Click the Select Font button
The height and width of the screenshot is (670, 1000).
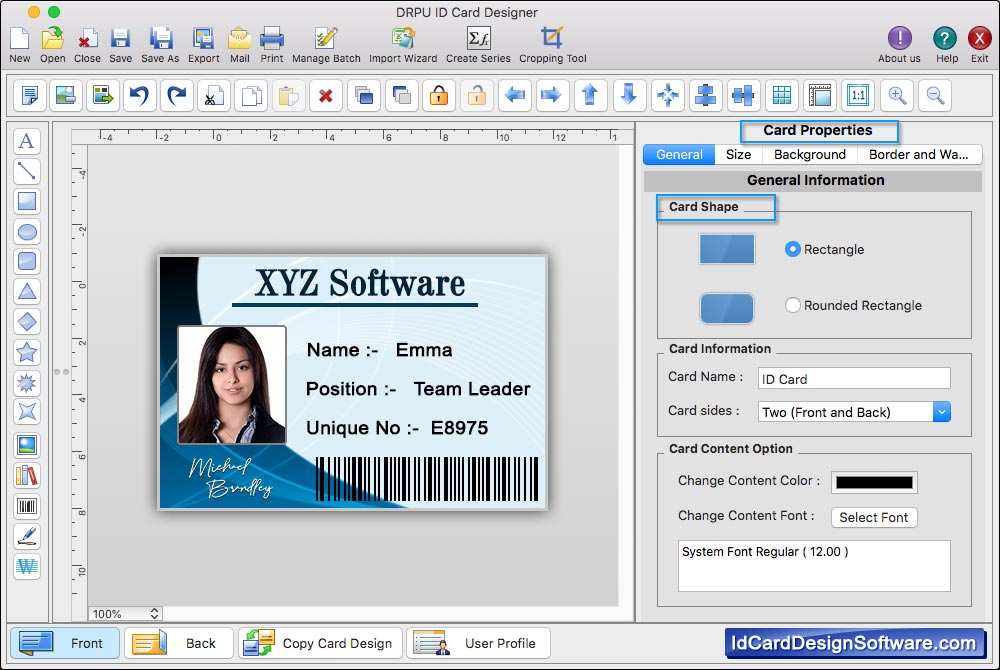(x=874, y=517)
